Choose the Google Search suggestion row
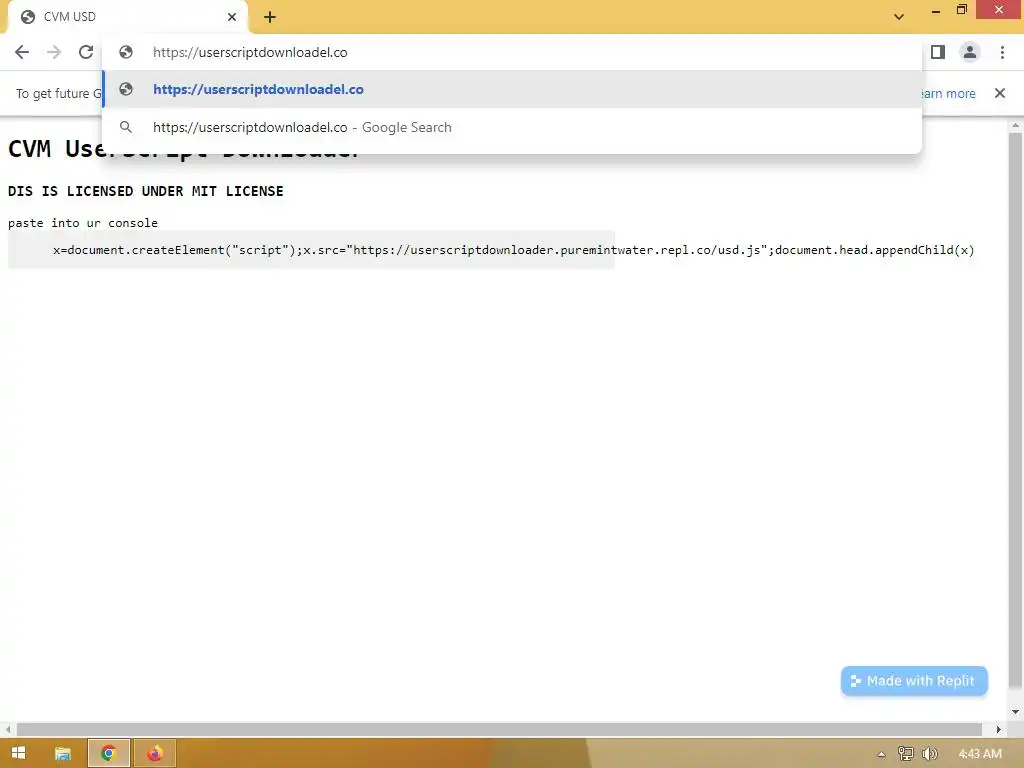The width and height of the screenshot is (1024, 768). pyautogui.click(x=512, y=127)
